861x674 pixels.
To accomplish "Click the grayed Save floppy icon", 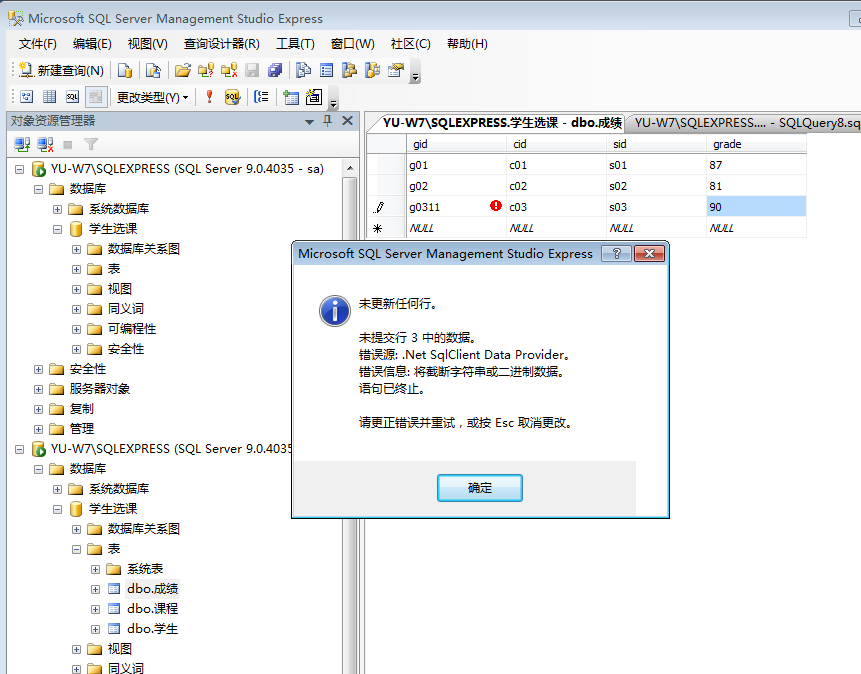I will [x=251, y=70].
